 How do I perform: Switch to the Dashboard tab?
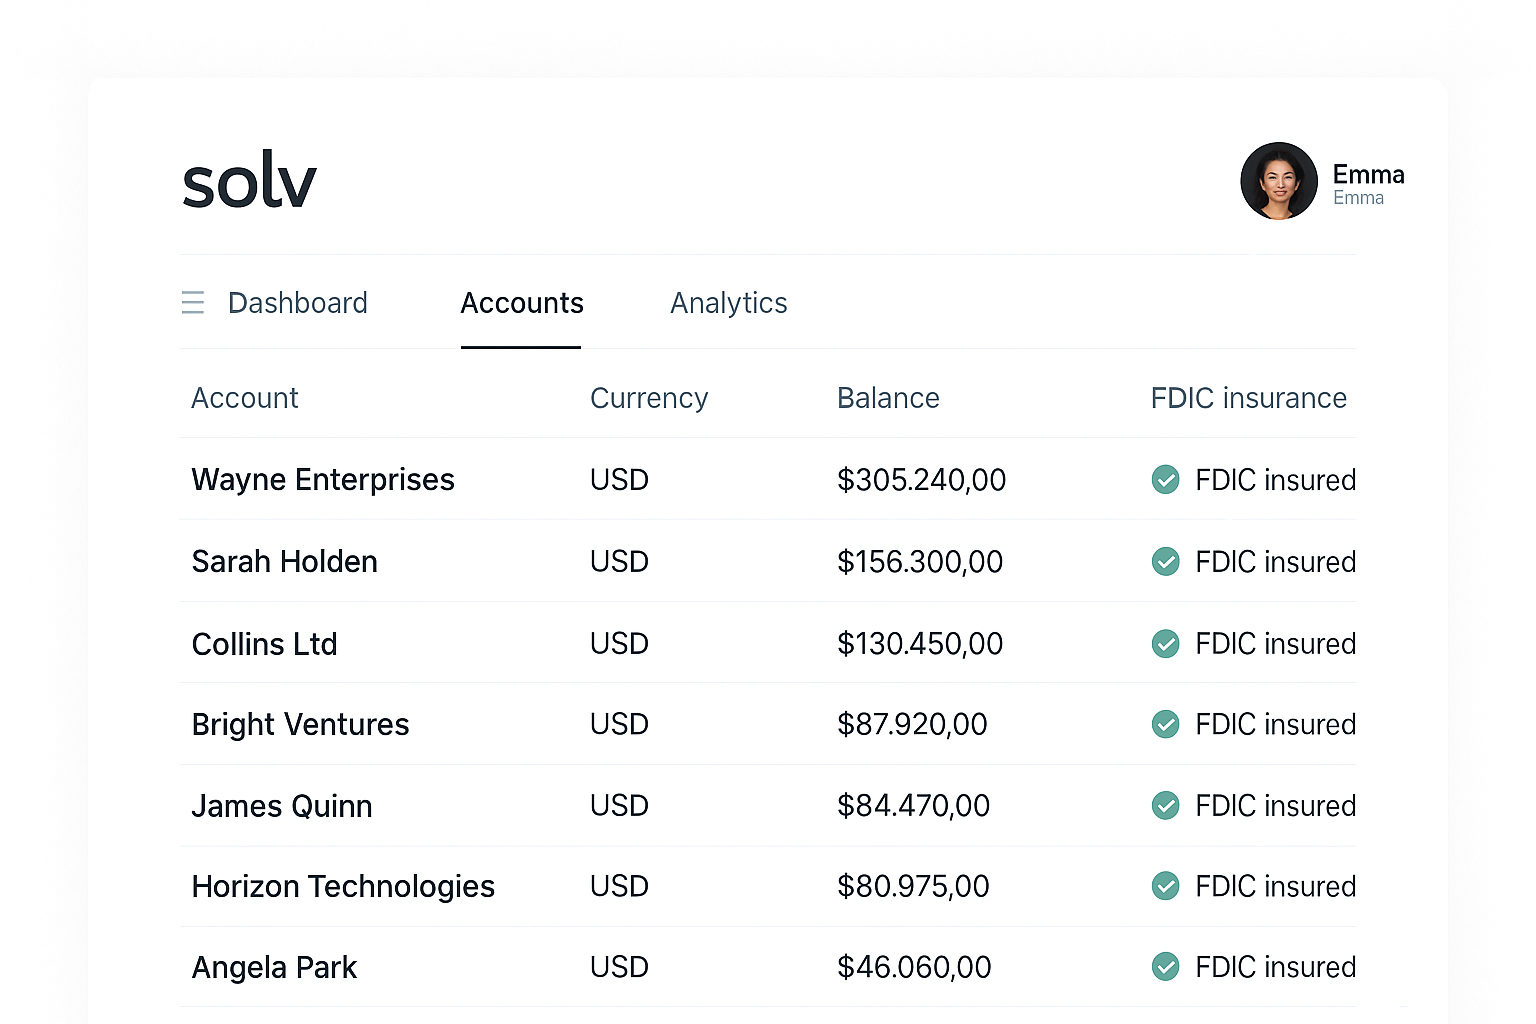297,302
